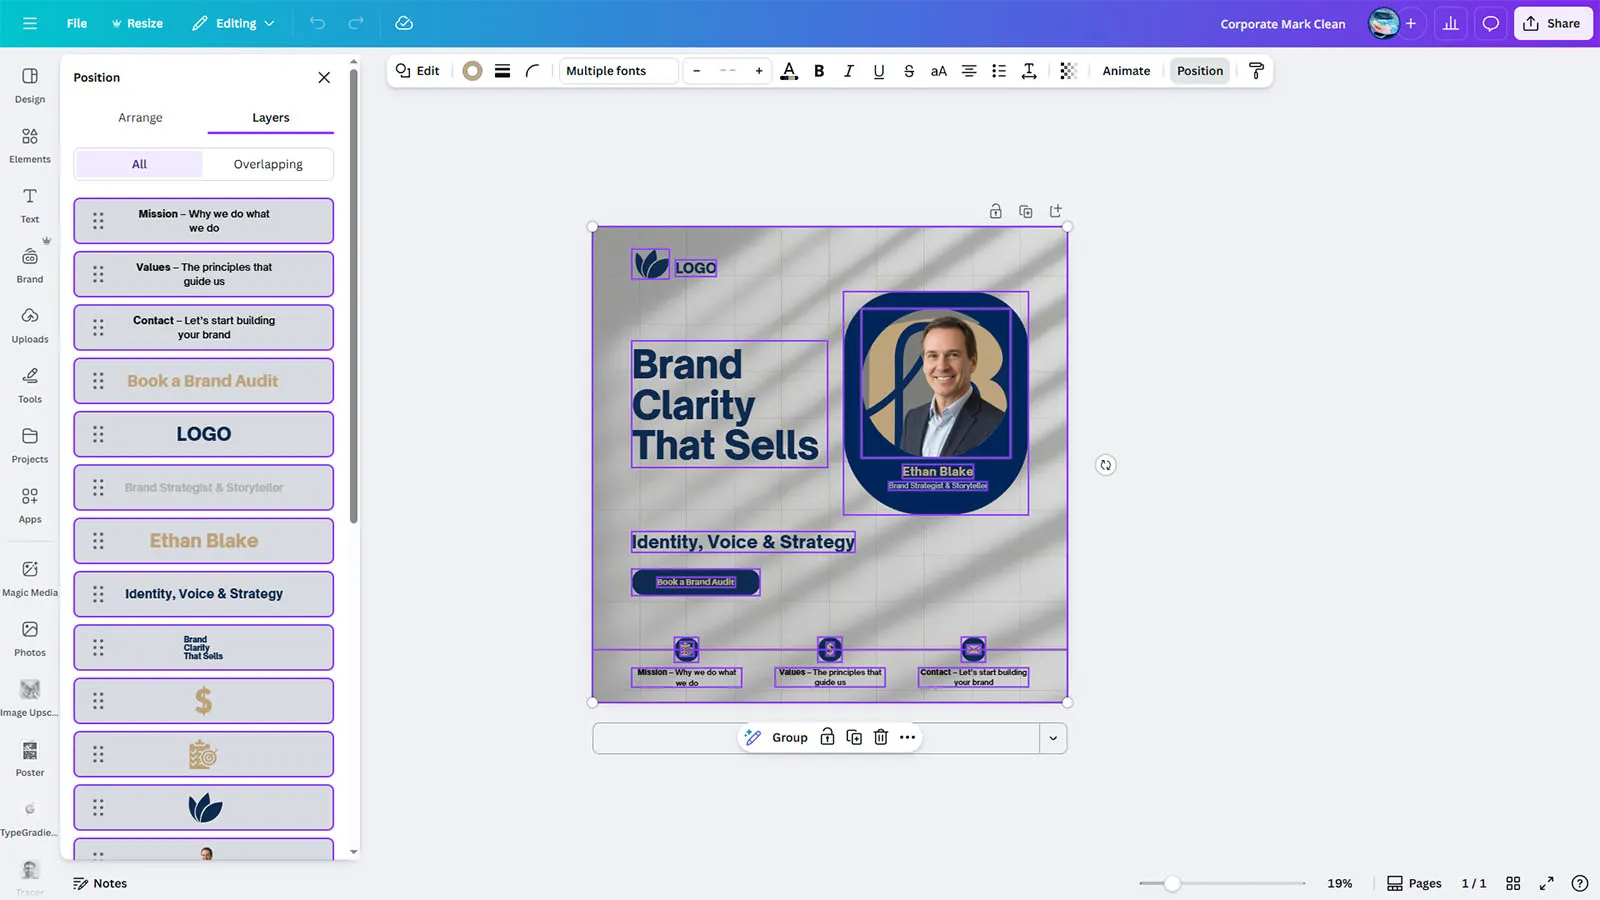The height and width of the screenshot is (900, 1600).
Task: Lock the selected elements
Action: pos(827,737)
